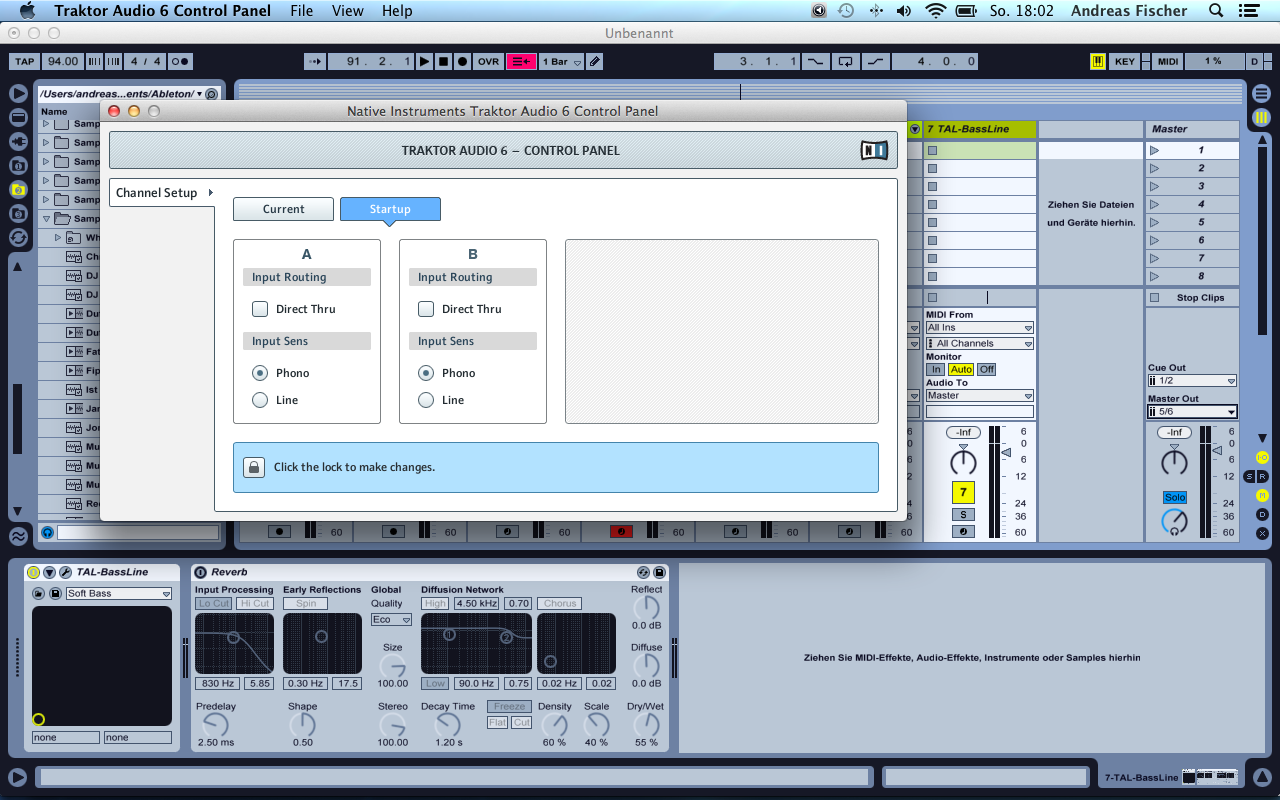The width and height of the screenshot is (1280, 800).
Task: Click the TAP tempo button
Action: tap(25, 62)
